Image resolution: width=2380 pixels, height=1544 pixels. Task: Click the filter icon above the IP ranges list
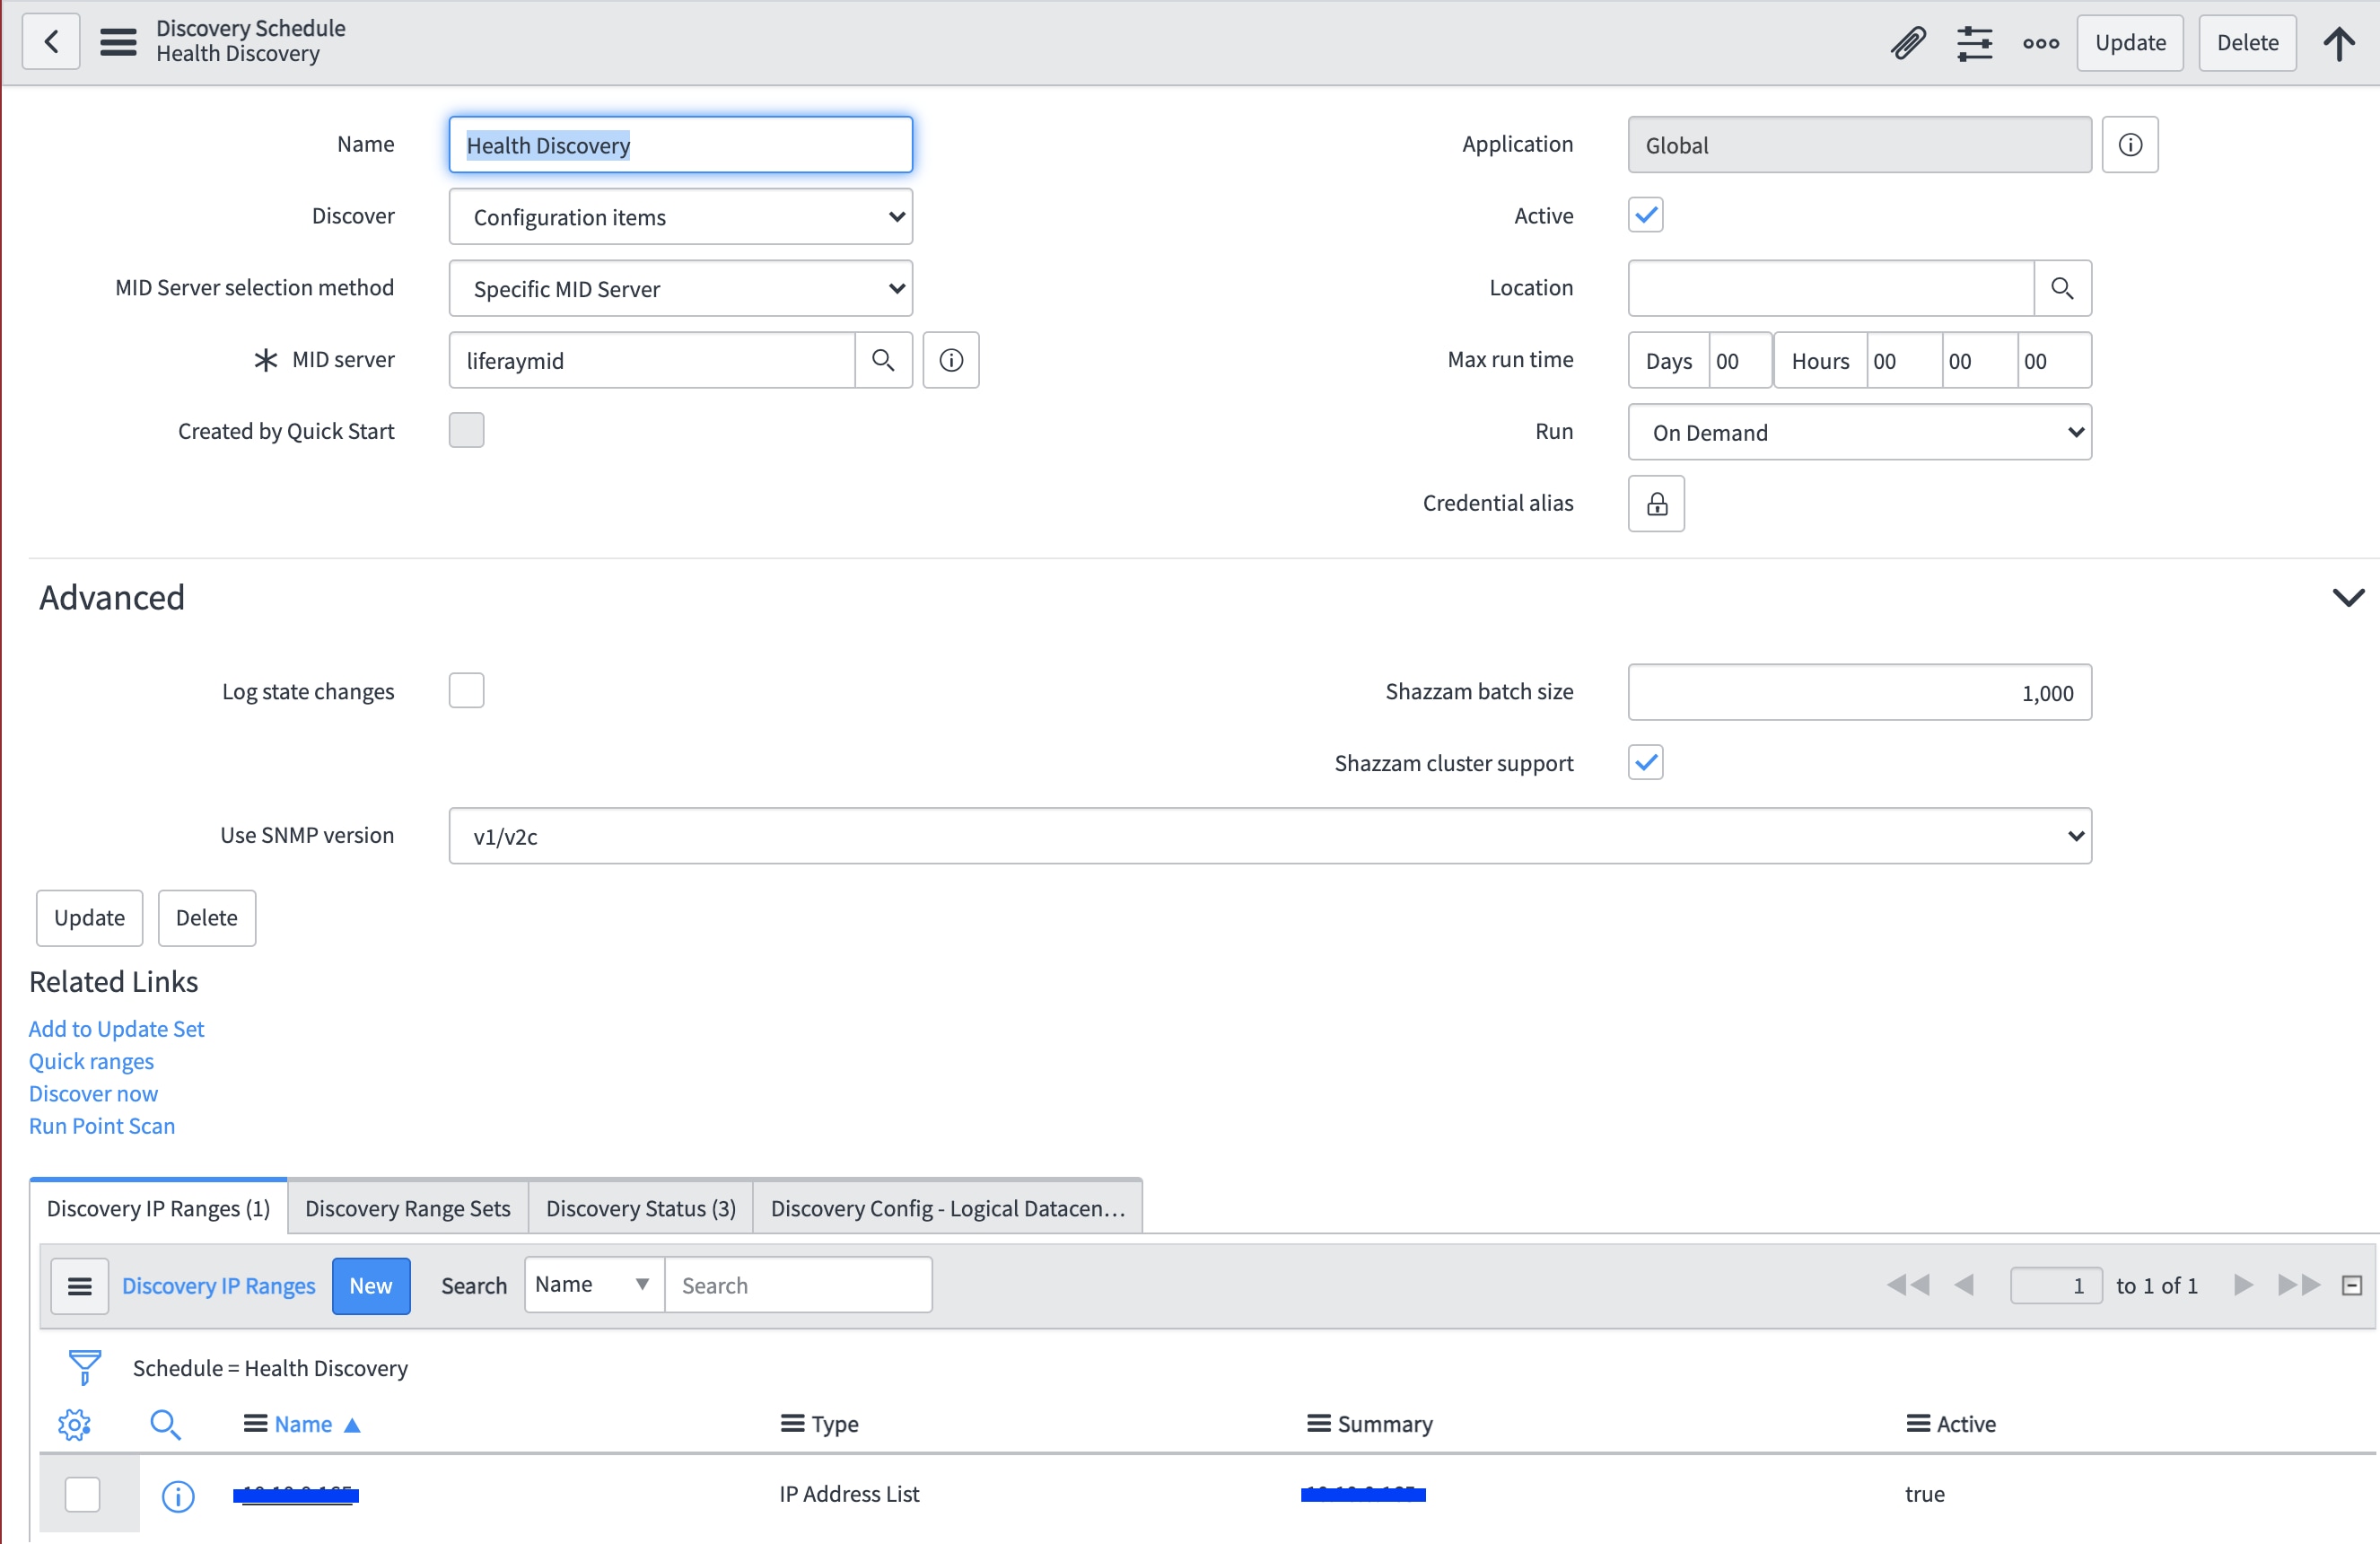point(84,1367)
